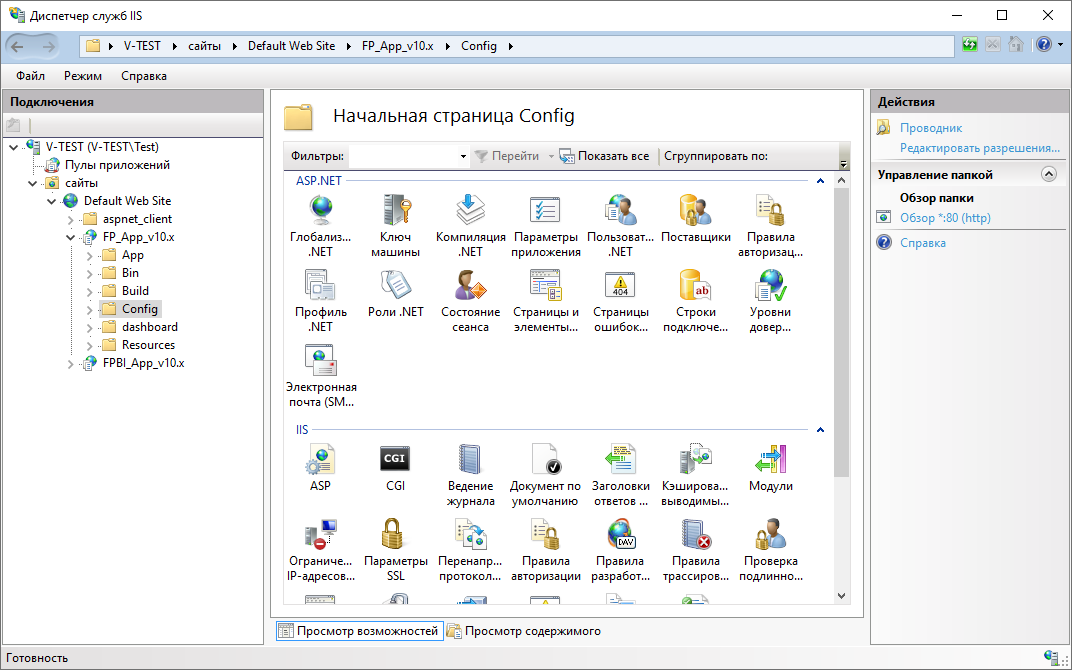Collapse the ASP.NET group section

(820, 181)
